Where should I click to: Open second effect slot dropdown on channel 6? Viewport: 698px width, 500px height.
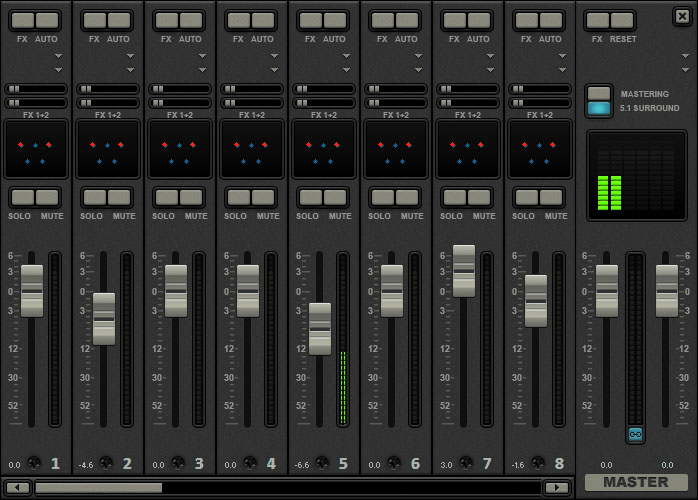click(418, 70)
